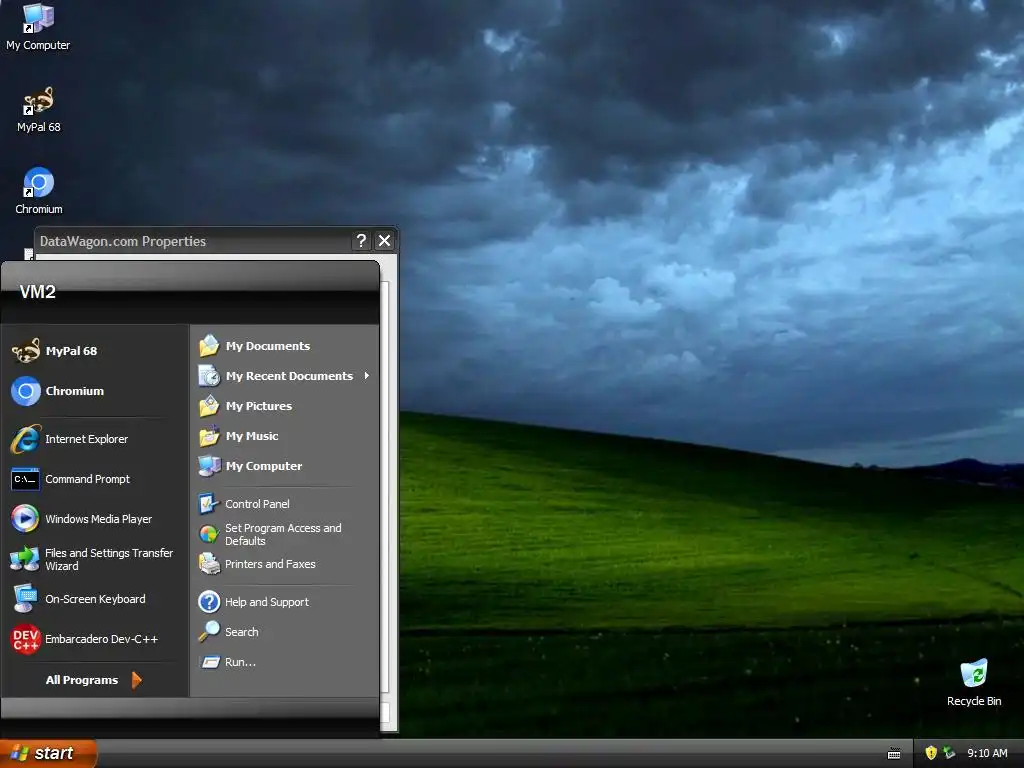The width and height of the screenshot is (1024, 768).
Task: Open the Recycle Bin on desktop
Action: tap(974, 683)
